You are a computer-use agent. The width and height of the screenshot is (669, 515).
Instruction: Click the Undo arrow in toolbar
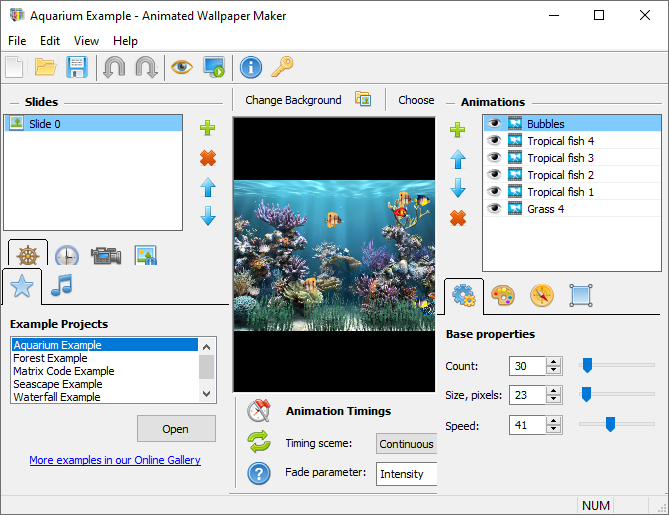[x=113, y=67]
